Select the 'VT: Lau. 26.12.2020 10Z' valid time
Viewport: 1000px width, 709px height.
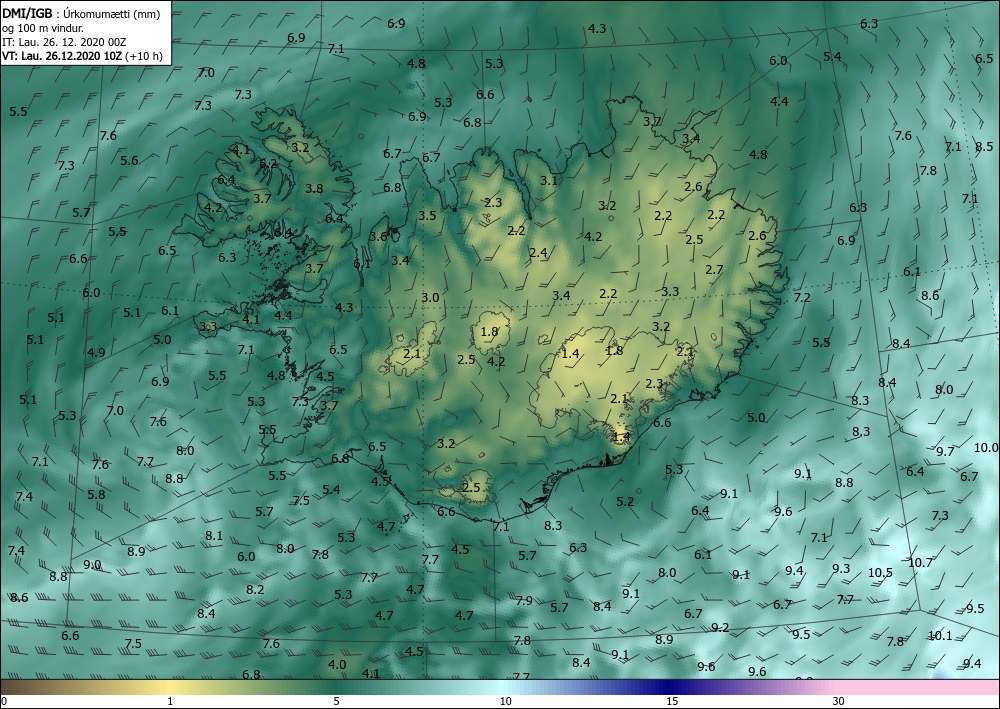[62, 56]
